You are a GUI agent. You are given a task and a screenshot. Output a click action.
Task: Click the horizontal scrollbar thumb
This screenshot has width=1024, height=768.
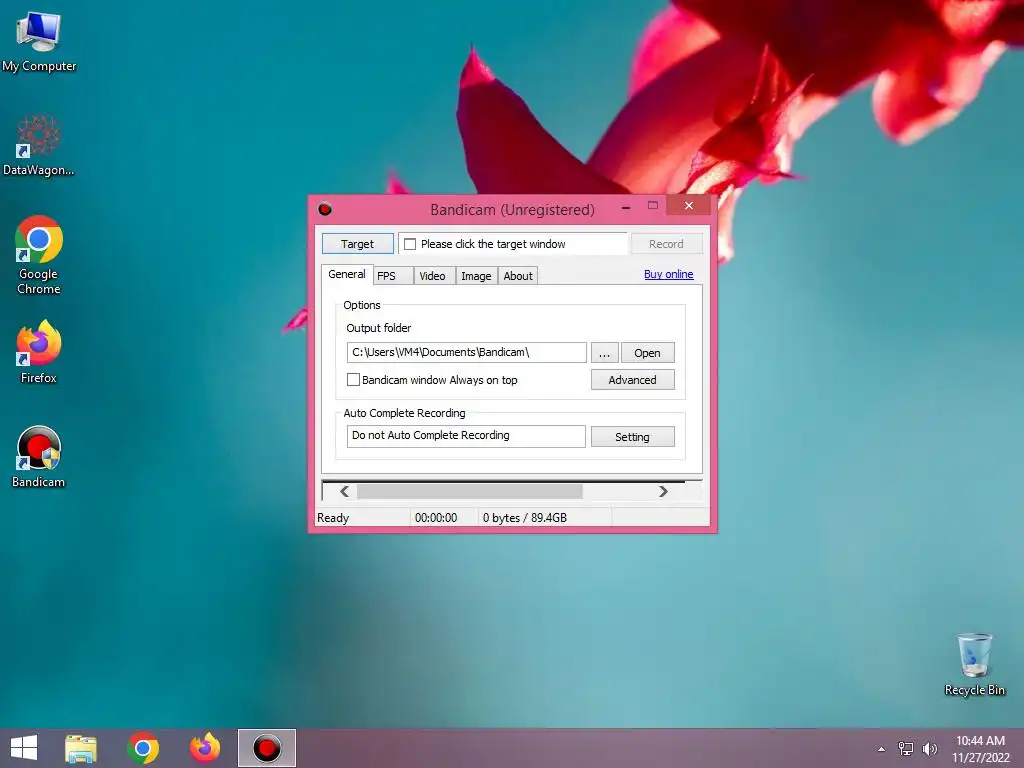point(470,491)
